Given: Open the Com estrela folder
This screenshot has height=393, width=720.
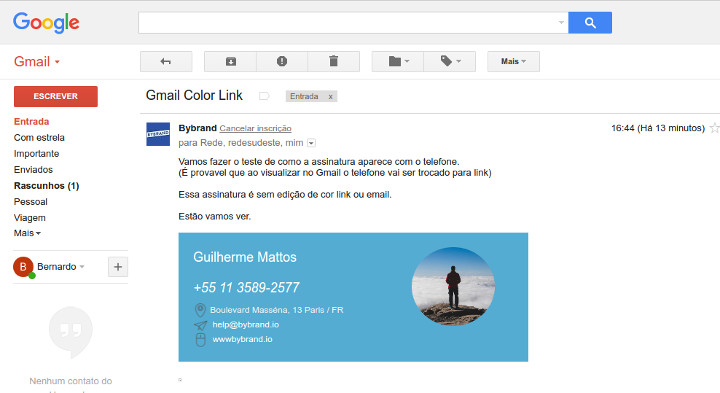Looking at the screenshot, I should pos(39,138).
